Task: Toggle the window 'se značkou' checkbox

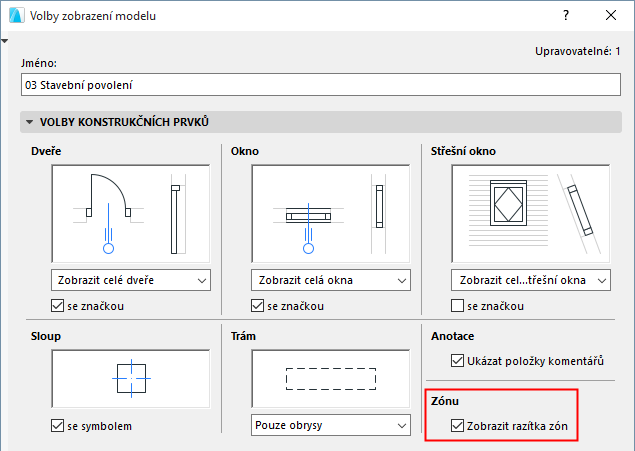Action: pyautogui.click(x=258, y=305)
